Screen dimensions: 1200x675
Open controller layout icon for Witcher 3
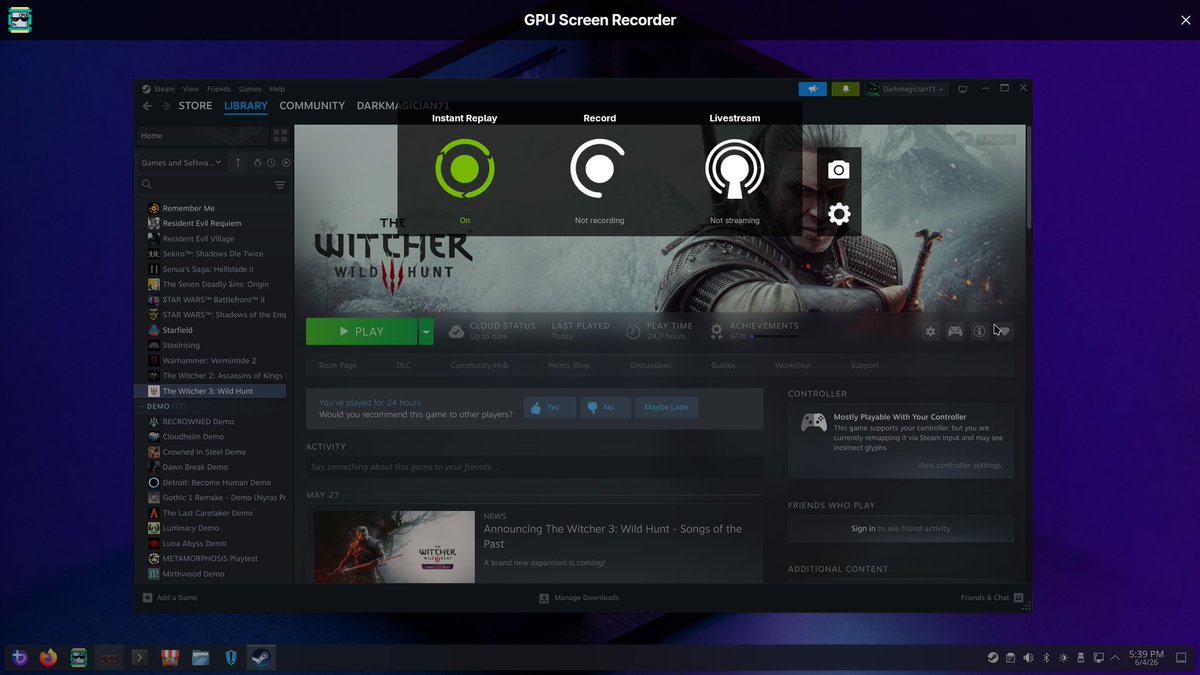pos(955,331)
